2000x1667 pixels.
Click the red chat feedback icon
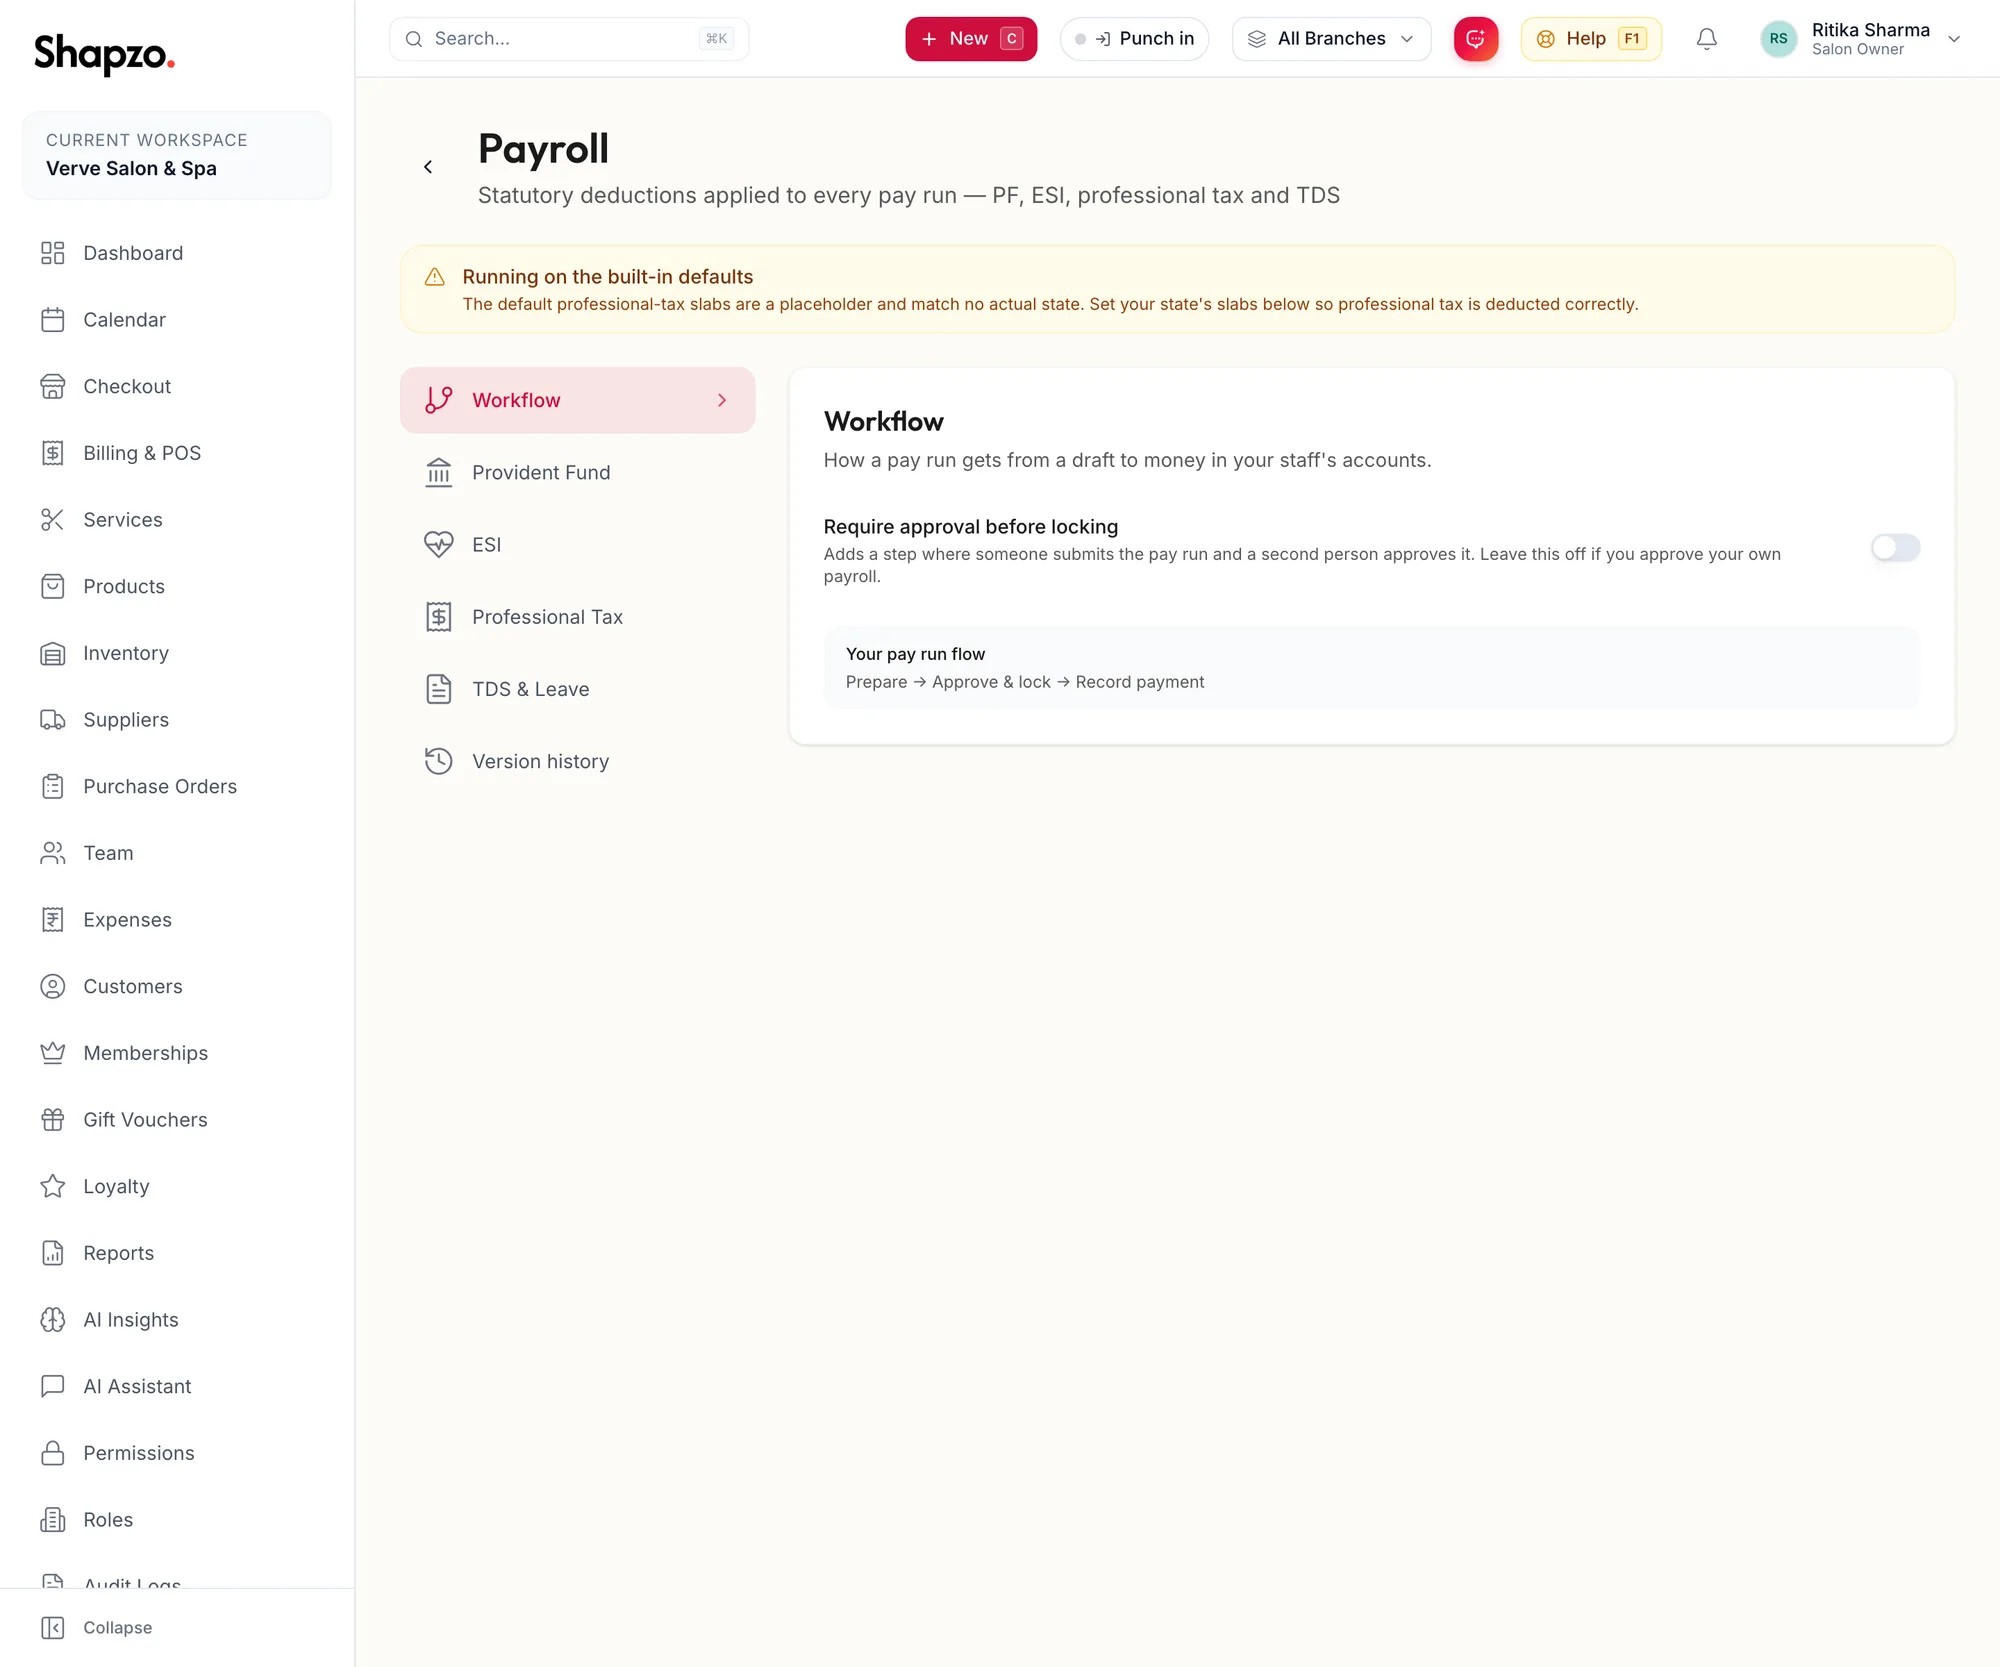point(1476,39)
